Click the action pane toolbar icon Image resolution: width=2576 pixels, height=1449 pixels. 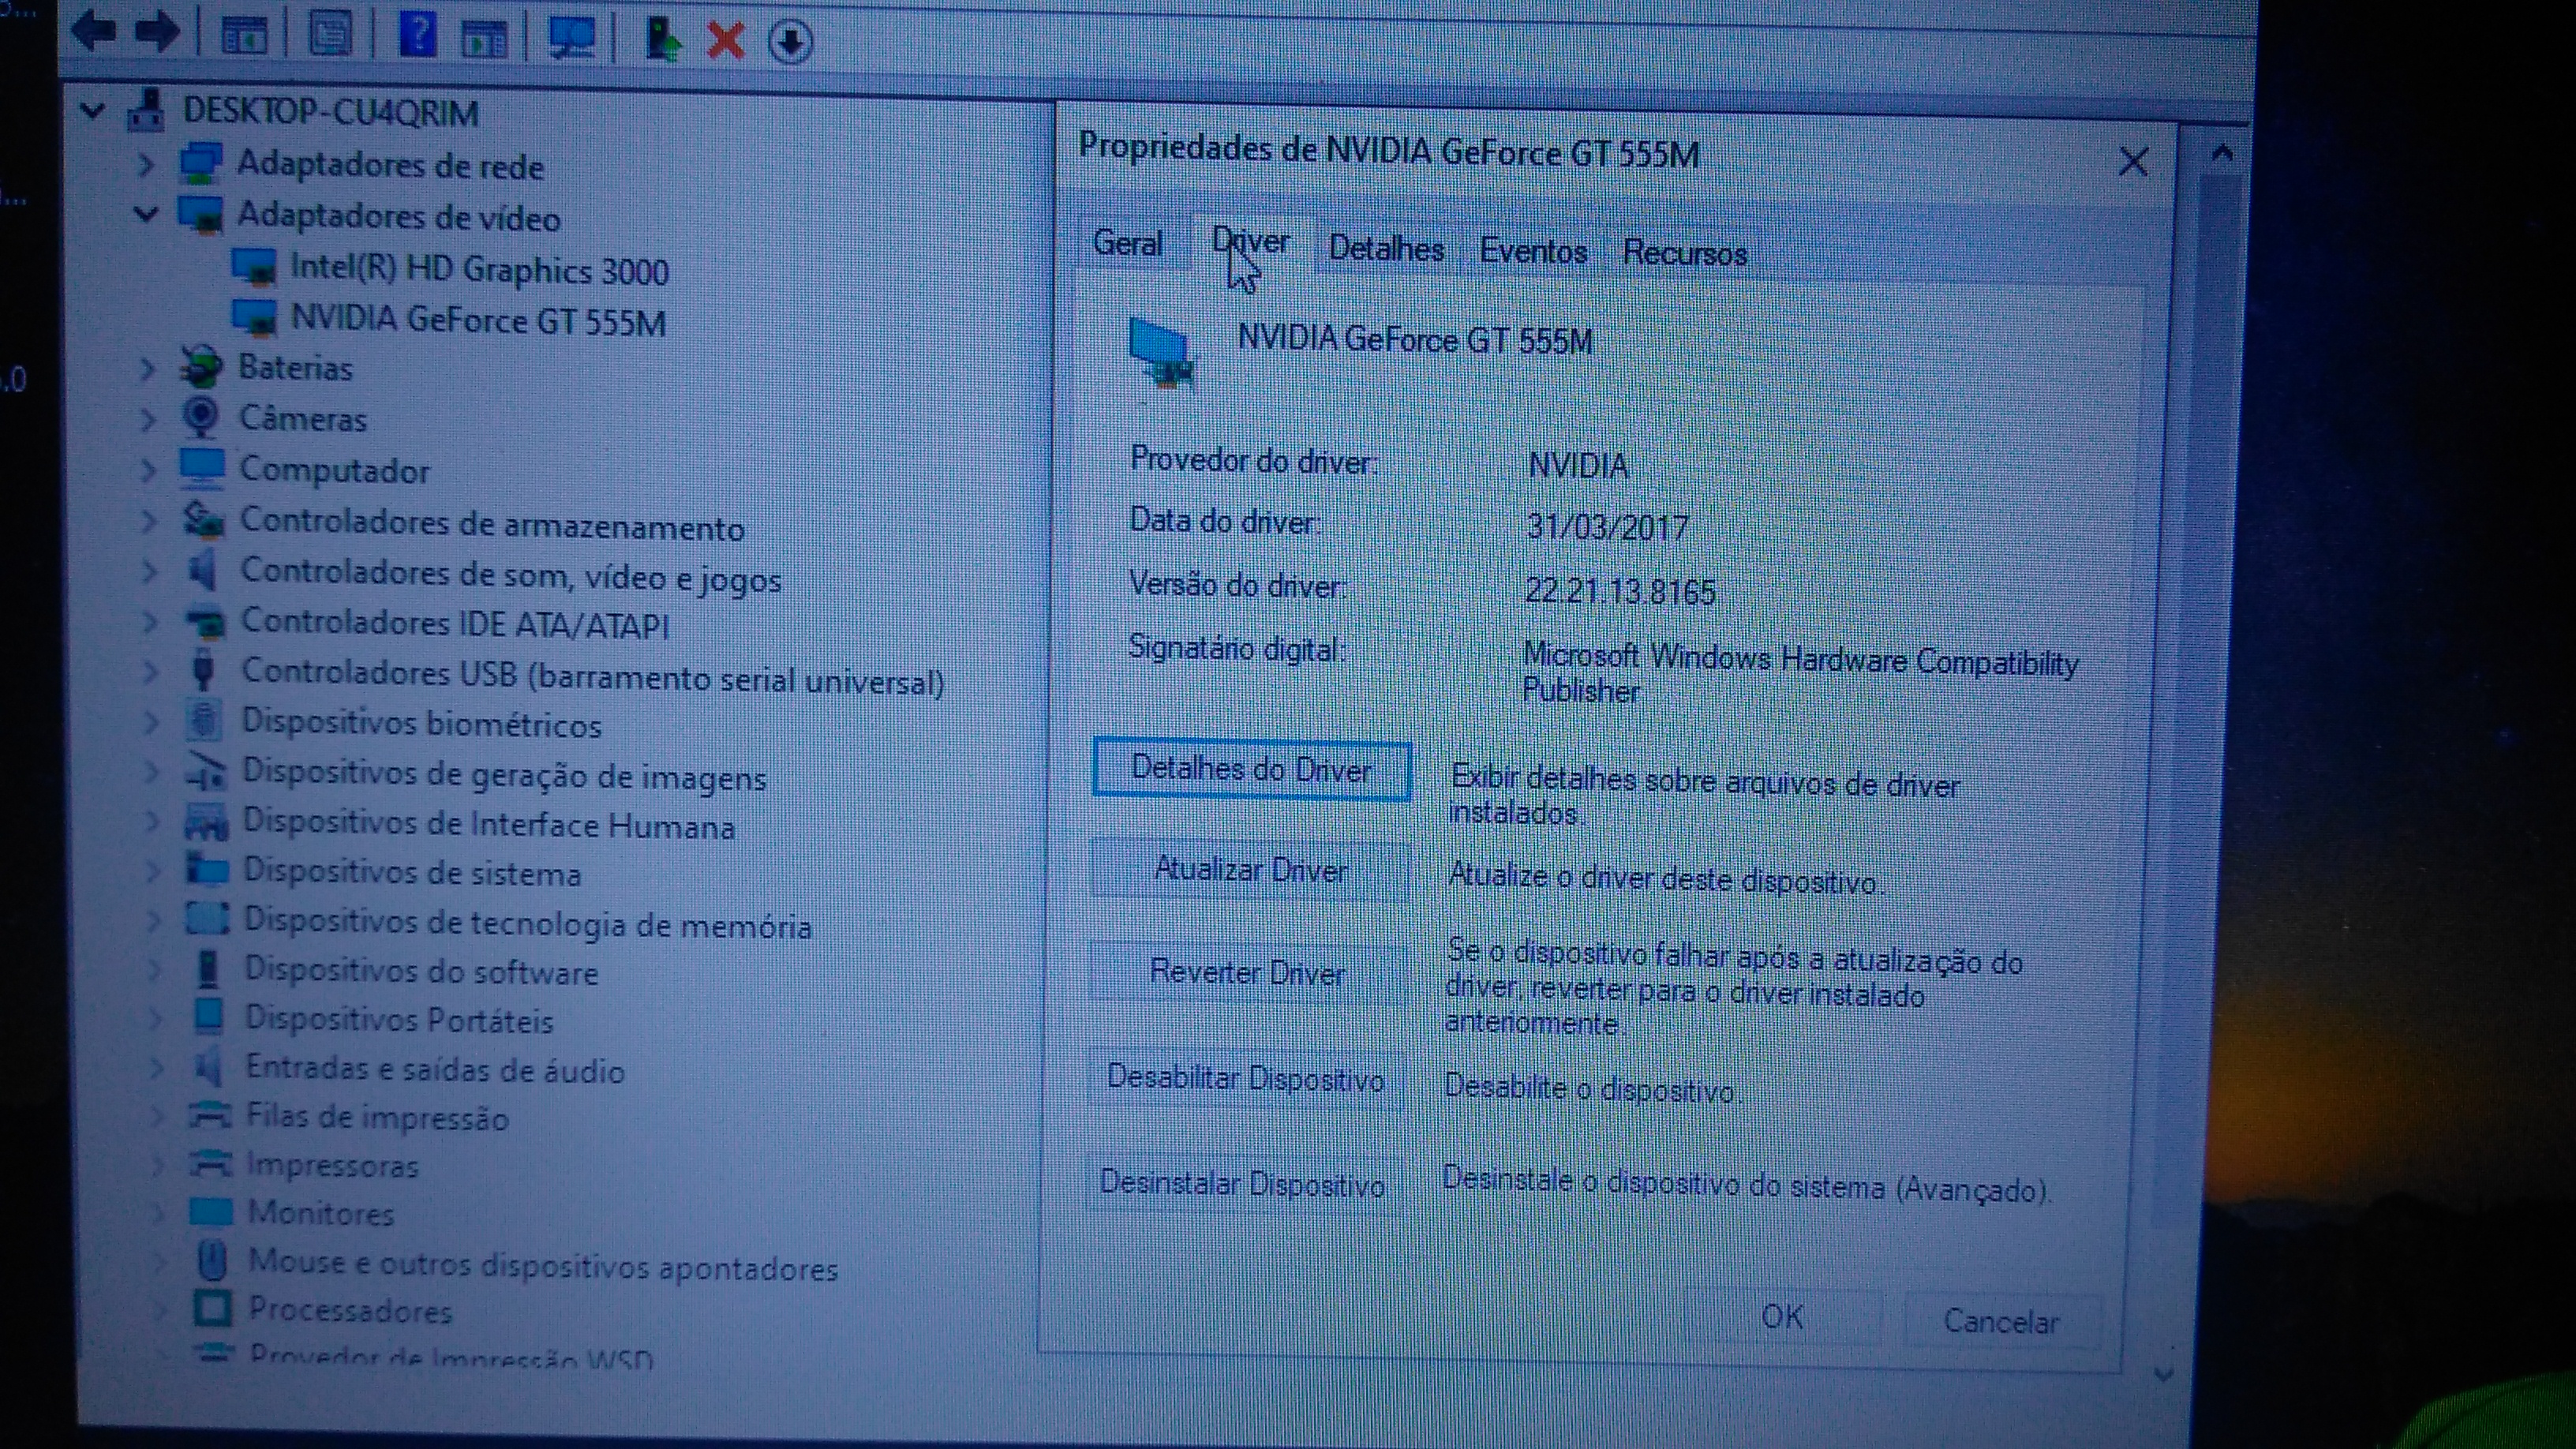tap(485, 40)
